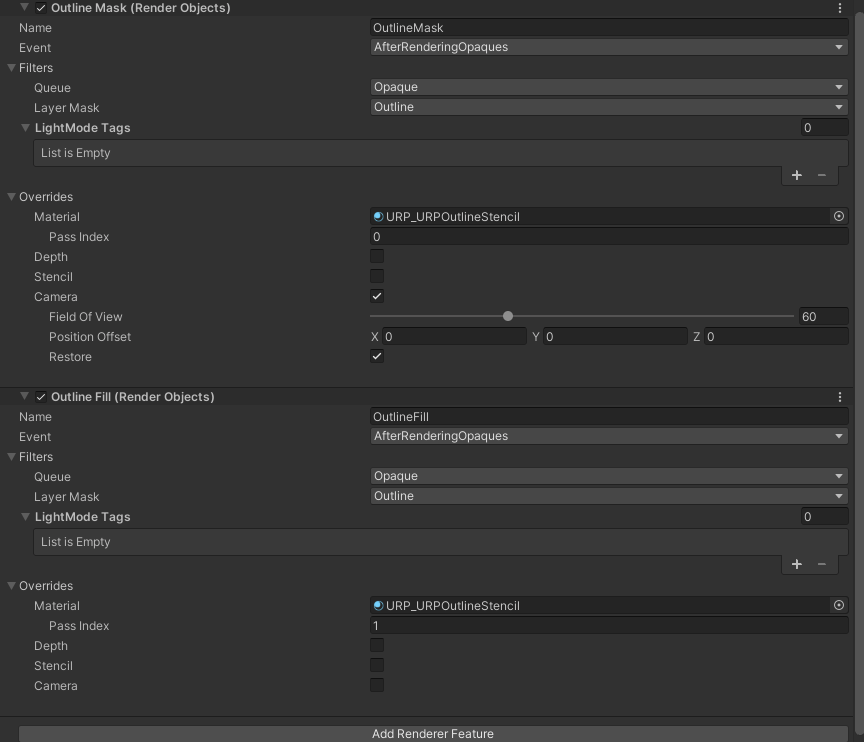Click the Pass Index field in Outline Fill
Screen dimensions: 864x742
point(608,626)
